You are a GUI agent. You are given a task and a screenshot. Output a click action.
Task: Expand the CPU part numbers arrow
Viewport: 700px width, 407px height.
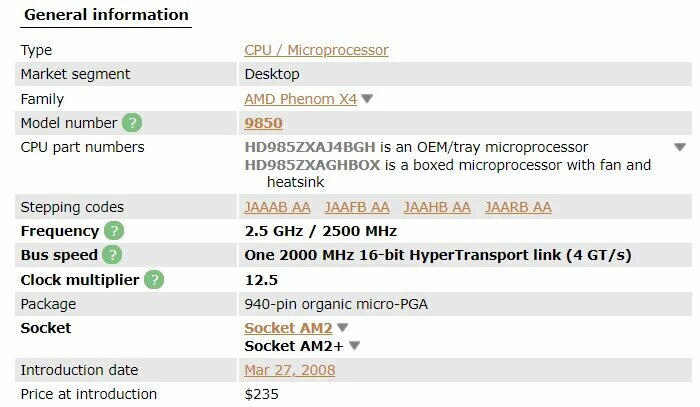[680, 147]
